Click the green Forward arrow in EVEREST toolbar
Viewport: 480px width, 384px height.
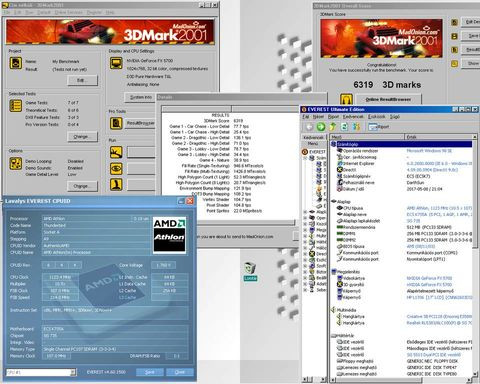pos(321,127)
